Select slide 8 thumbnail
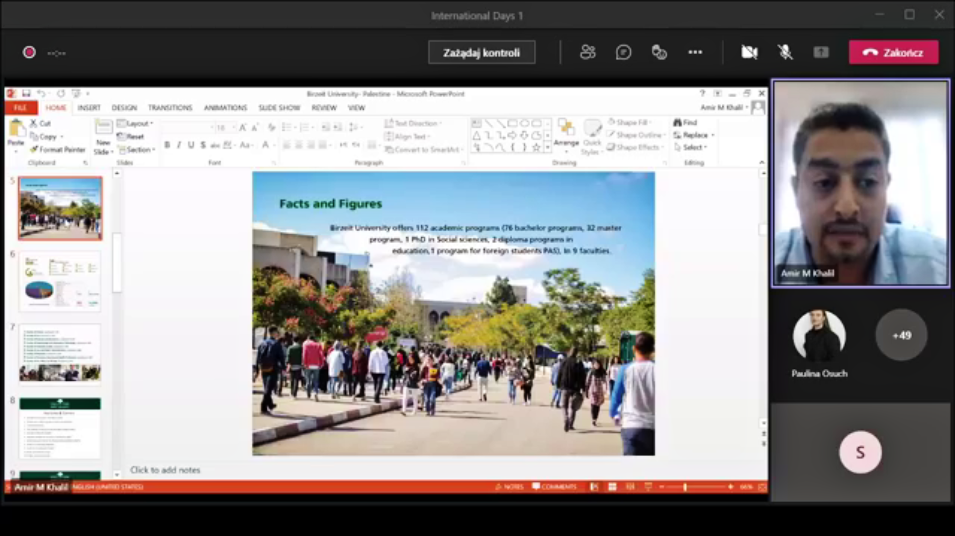This screenshot has height=536, width=955. pos(60,428)
